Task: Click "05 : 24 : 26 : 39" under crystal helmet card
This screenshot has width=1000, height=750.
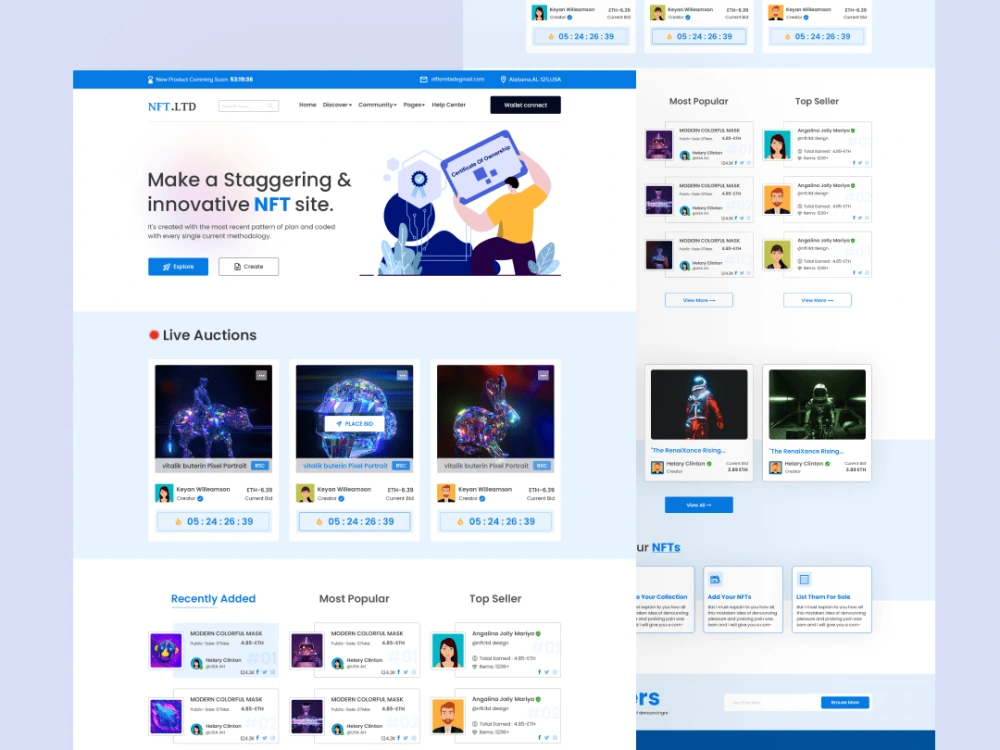Action: coord(361,522)
